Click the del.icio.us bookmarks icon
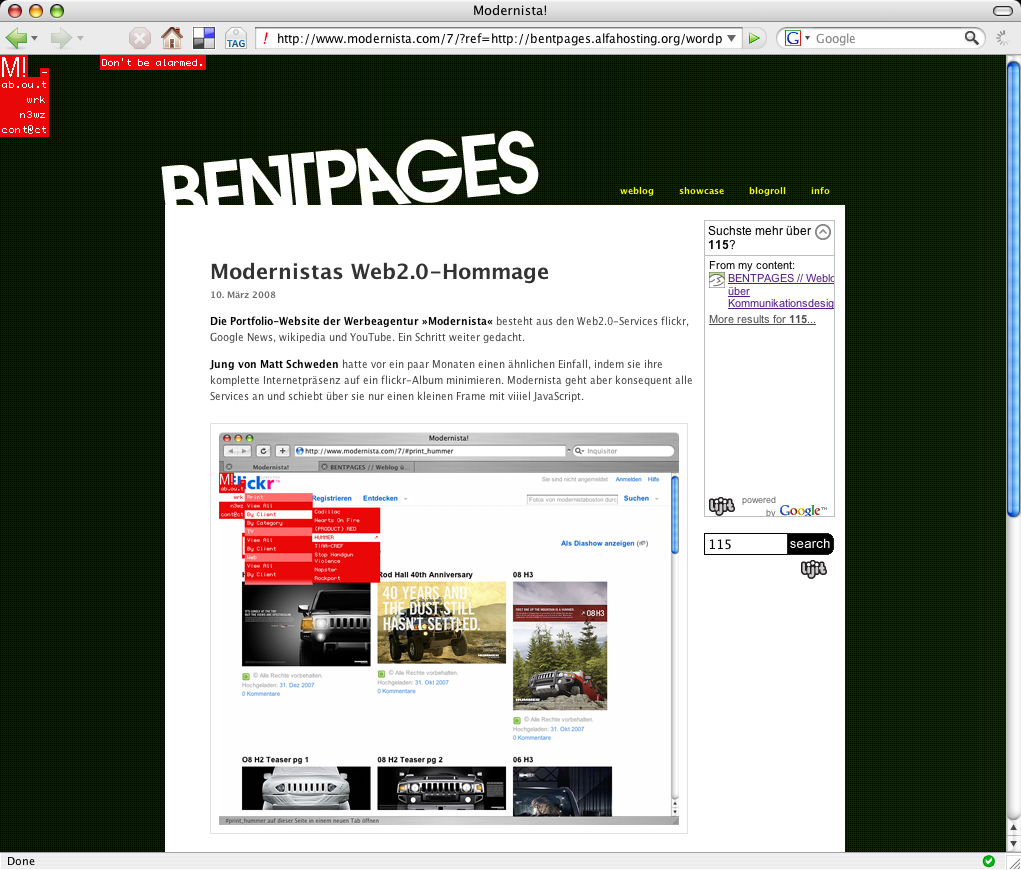The height and width of the screenshot is (870, 1021). tap(204, 38)
